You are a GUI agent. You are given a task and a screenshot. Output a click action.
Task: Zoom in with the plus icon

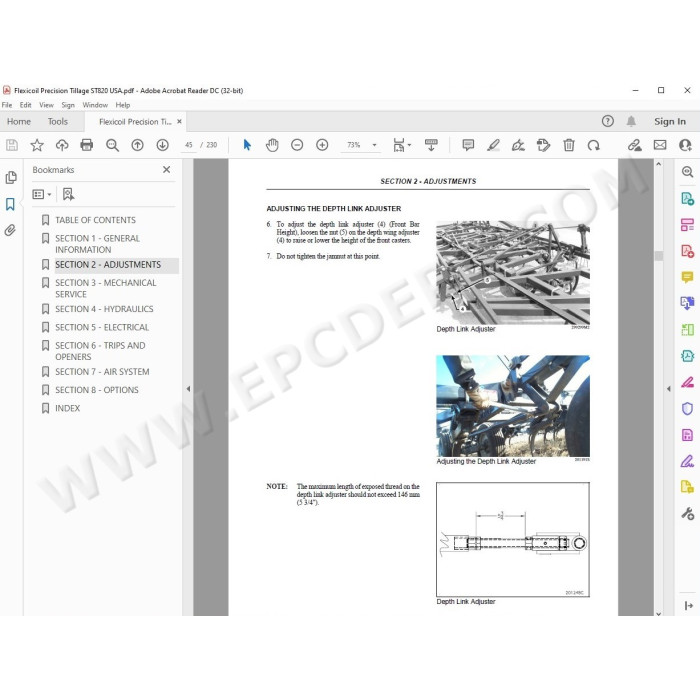[322, 145]
